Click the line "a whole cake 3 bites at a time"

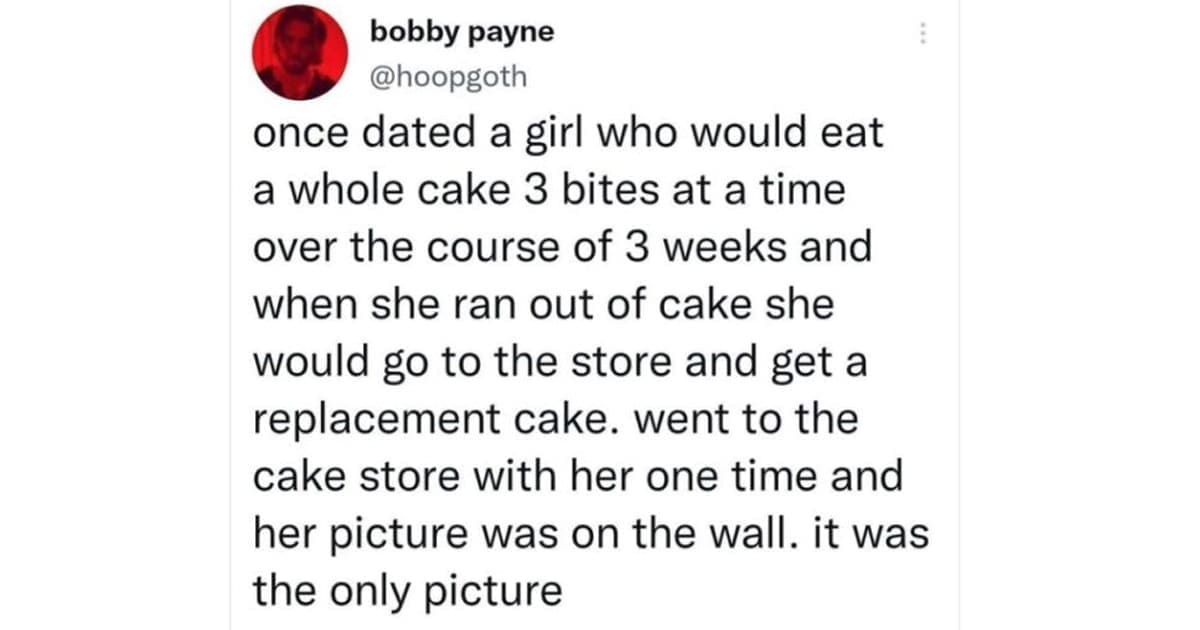(x=548, y=190)
